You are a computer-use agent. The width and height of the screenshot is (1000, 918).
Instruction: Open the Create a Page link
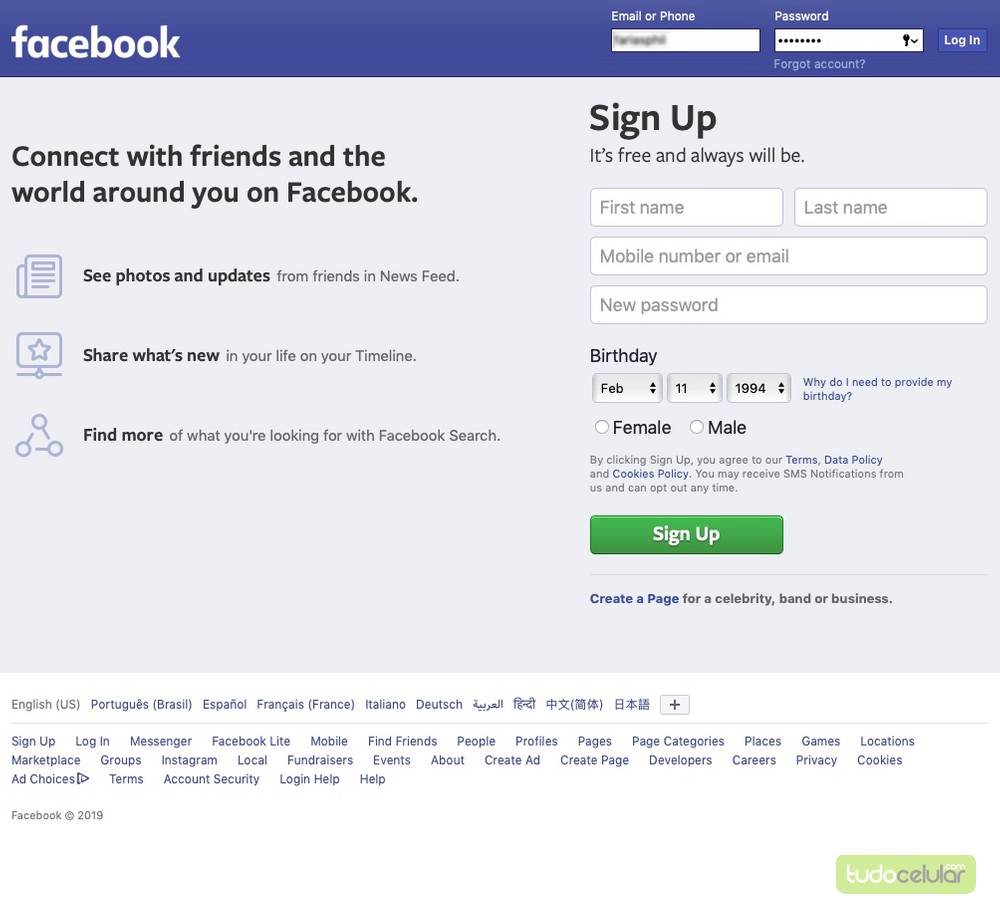click(x=634, y=599)
